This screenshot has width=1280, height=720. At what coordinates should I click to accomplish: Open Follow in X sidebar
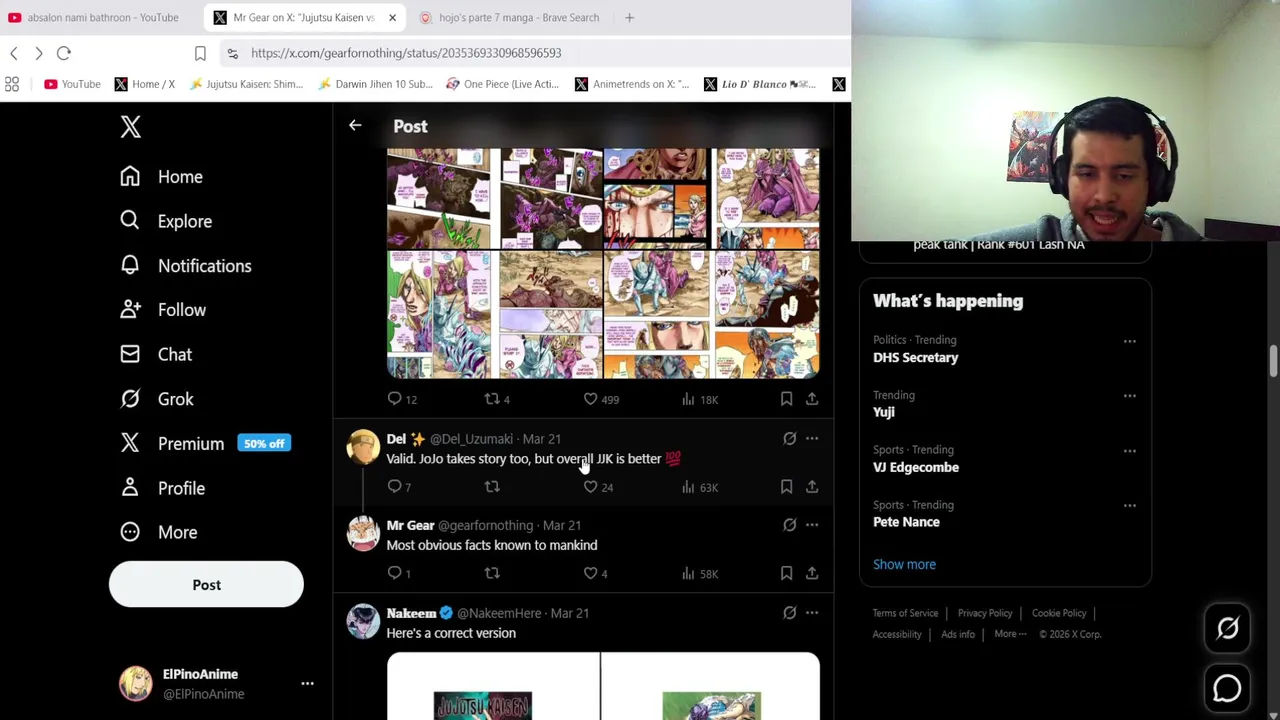pyautogui.click(x=162, y=310)
